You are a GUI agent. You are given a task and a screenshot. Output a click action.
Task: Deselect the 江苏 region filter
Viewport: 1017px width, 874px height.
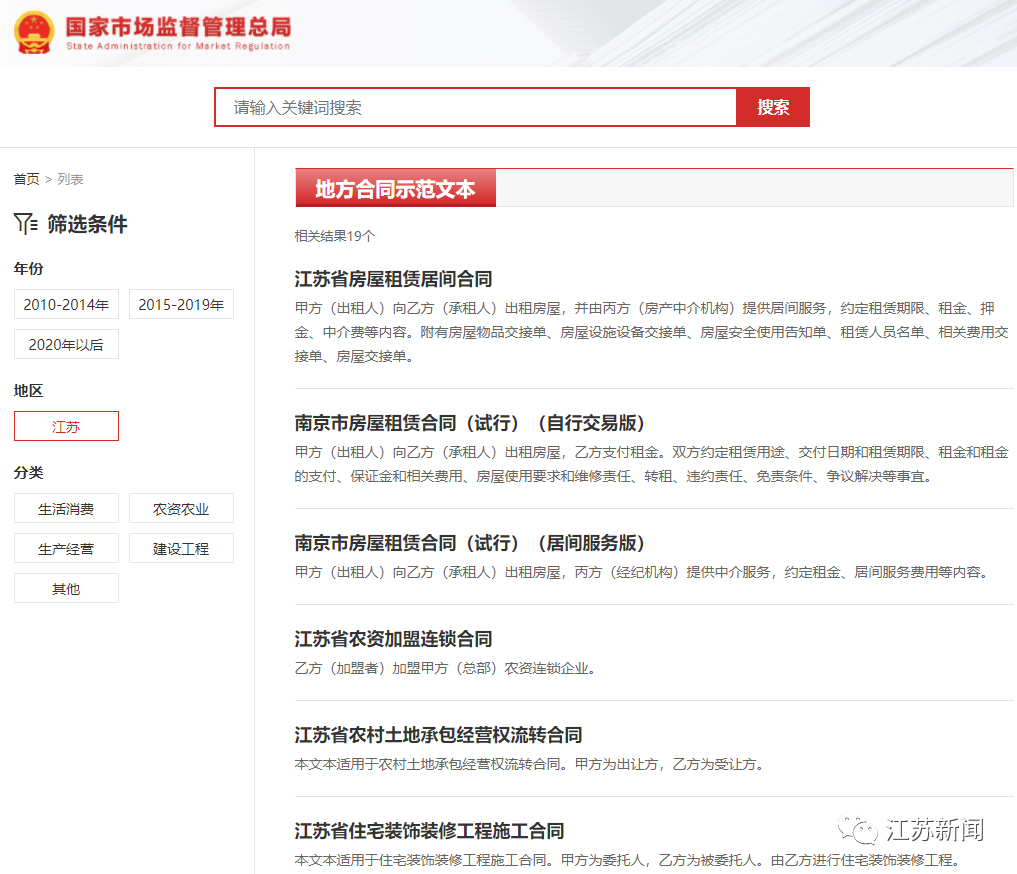coord(66,426)
